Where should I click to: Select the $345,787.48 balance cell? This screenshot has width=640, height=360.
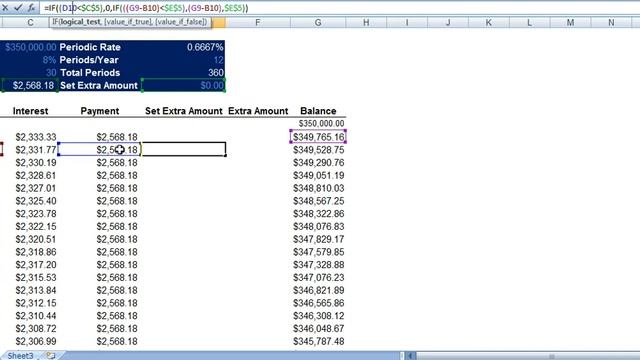tap(318, 341)
